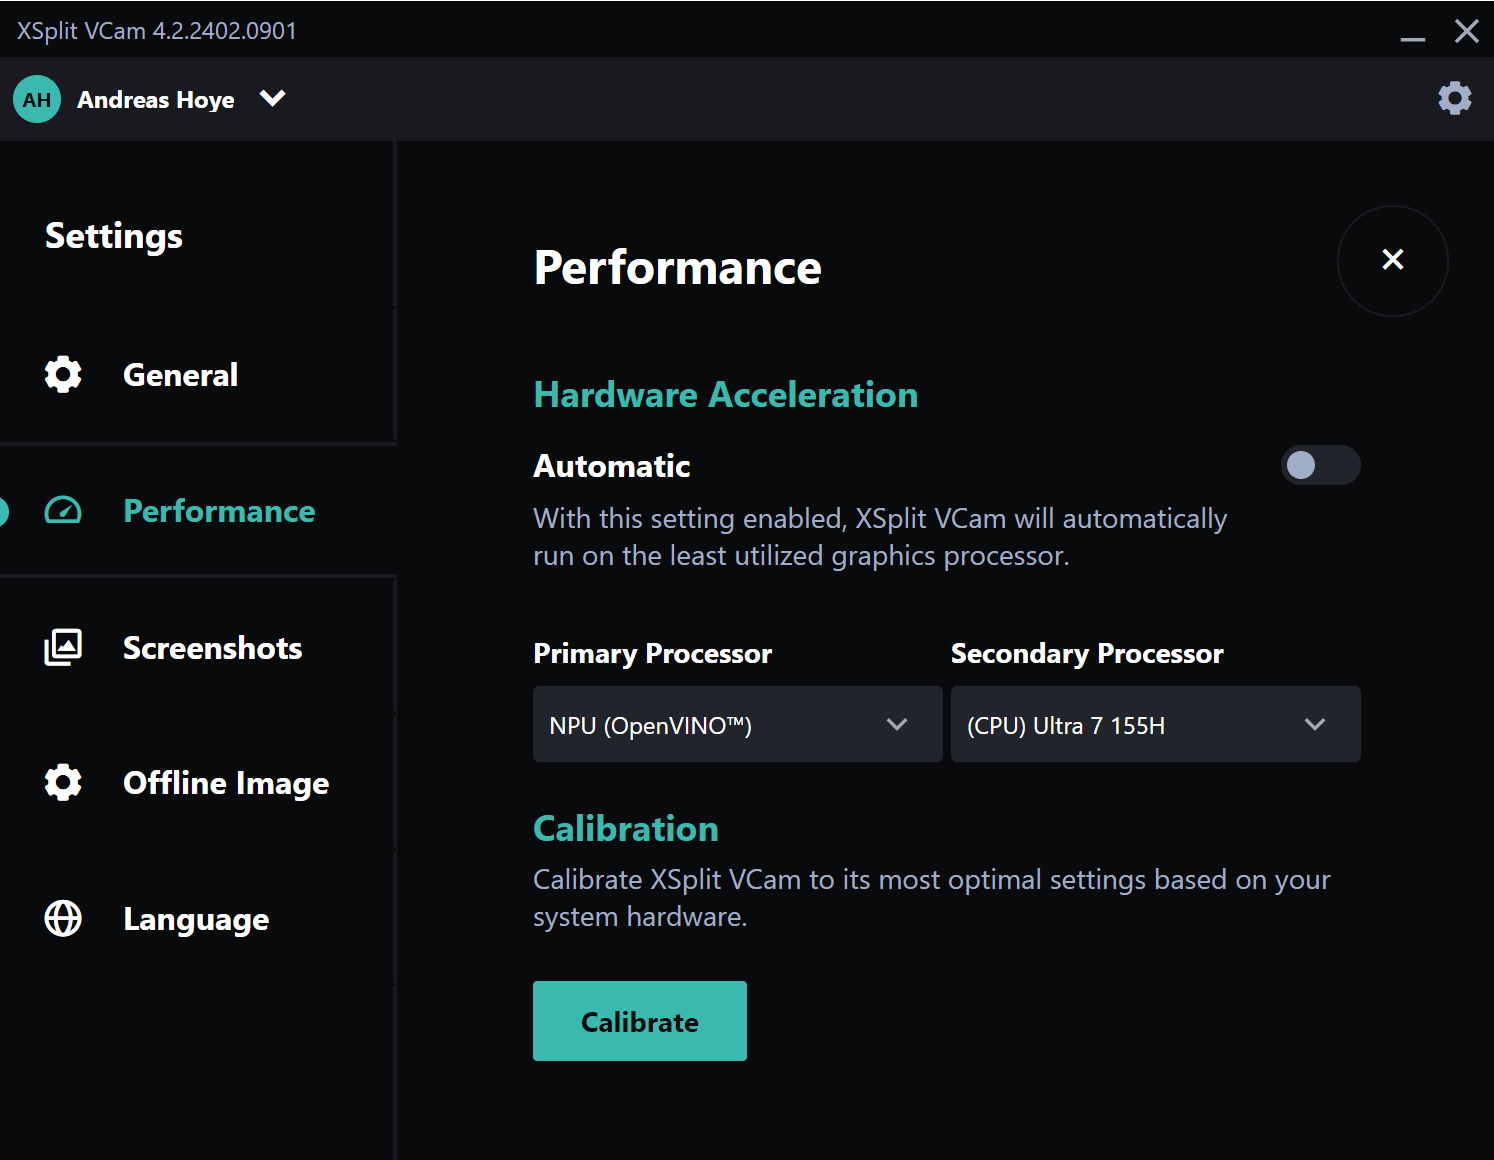Click the Screenshots gallery icon
The image size is (1494, 1160).
[x=63, y=647]
